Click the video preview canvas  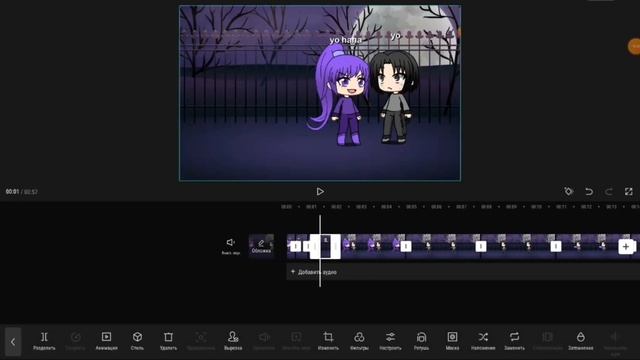320,93
